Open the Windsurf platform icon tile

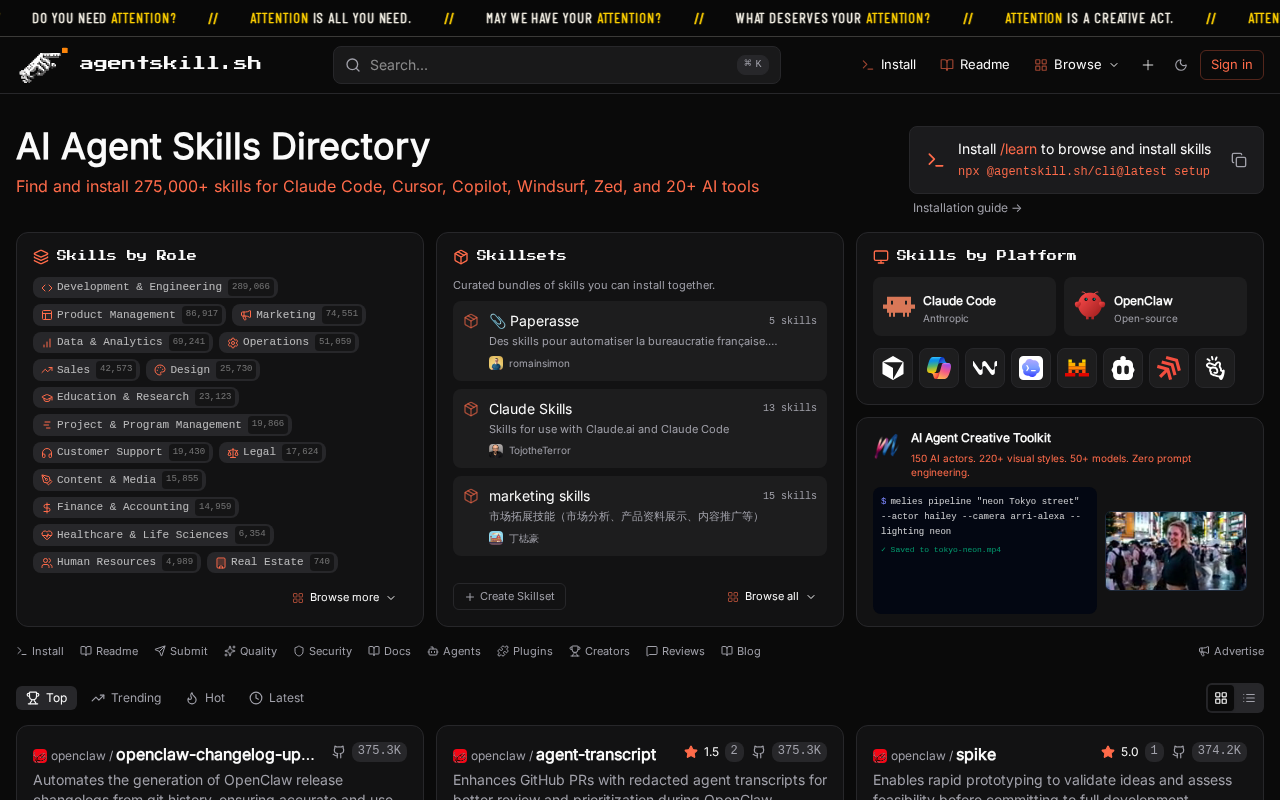coord(985,368)
